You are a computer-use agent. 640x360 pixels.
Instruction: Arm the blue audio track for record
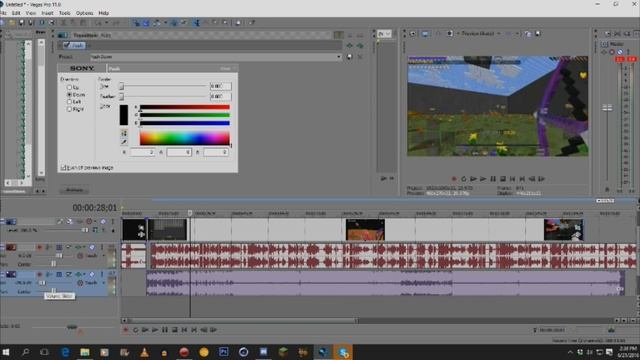click(x=40, y=274)
